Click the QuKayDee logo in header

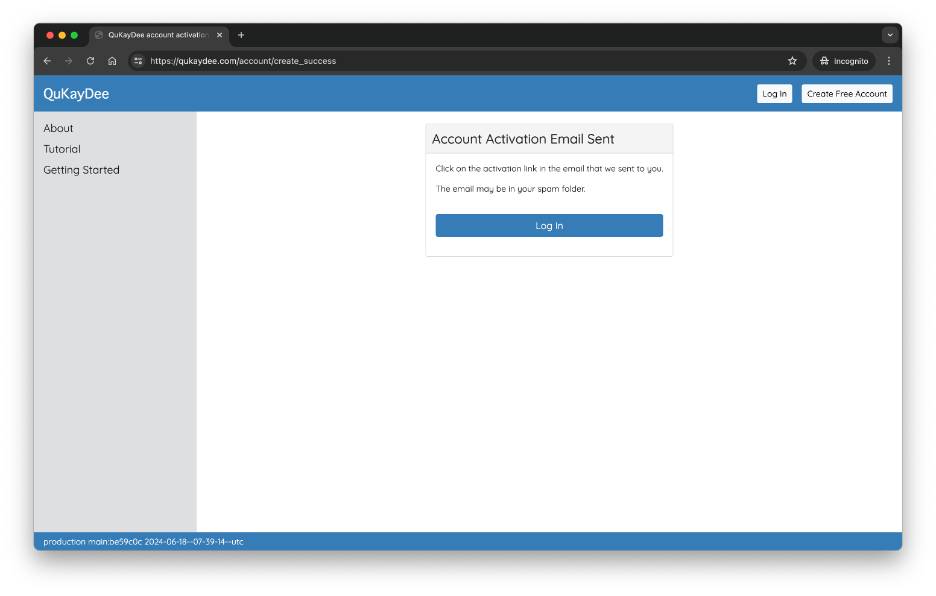point(76,94)
